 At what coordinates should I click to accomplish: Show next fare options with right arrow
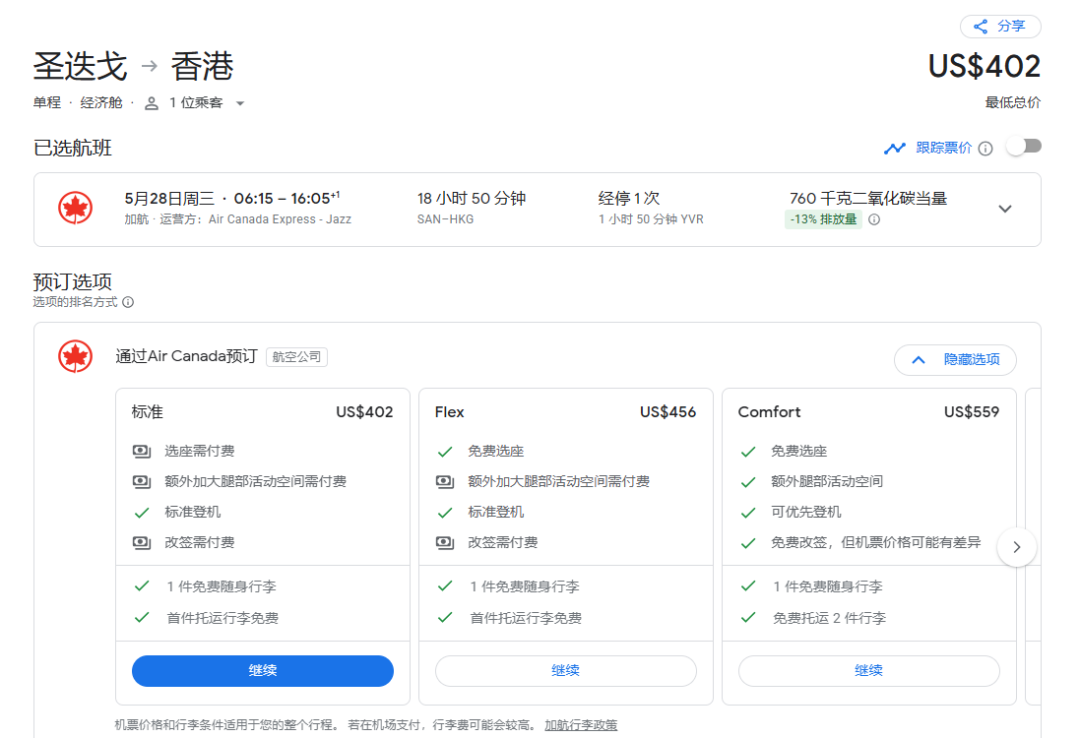pyautogui.click(x=1017, y=547)
